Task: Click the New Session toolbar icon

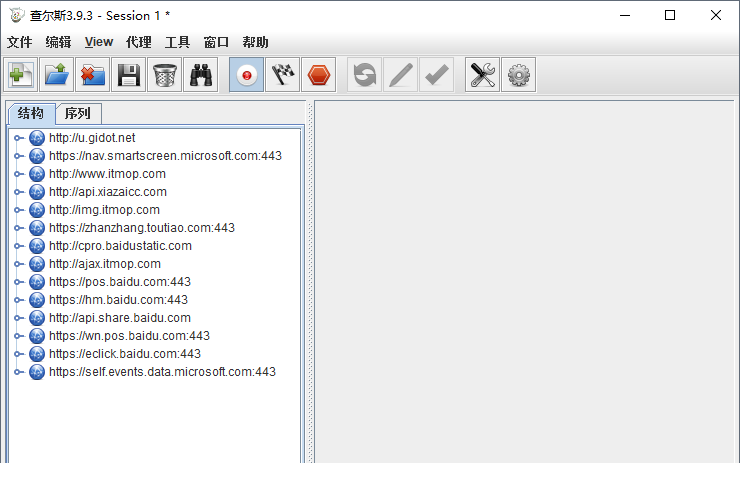Action: 21,75
